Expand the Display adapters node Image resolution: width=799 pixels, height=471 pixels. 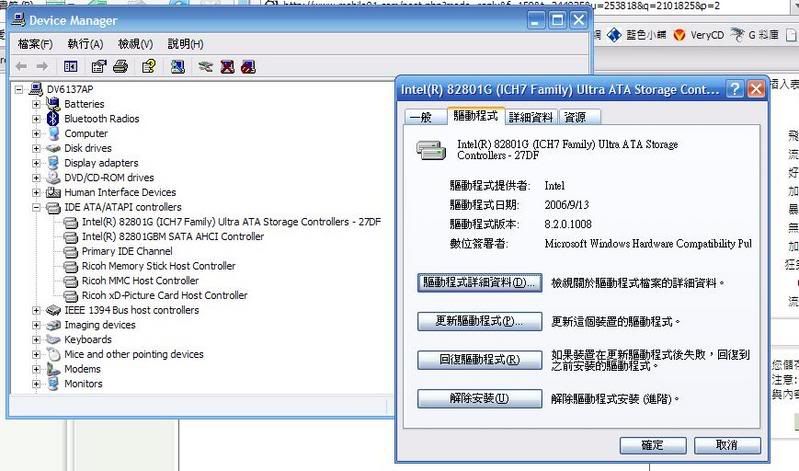click(37, 163)
